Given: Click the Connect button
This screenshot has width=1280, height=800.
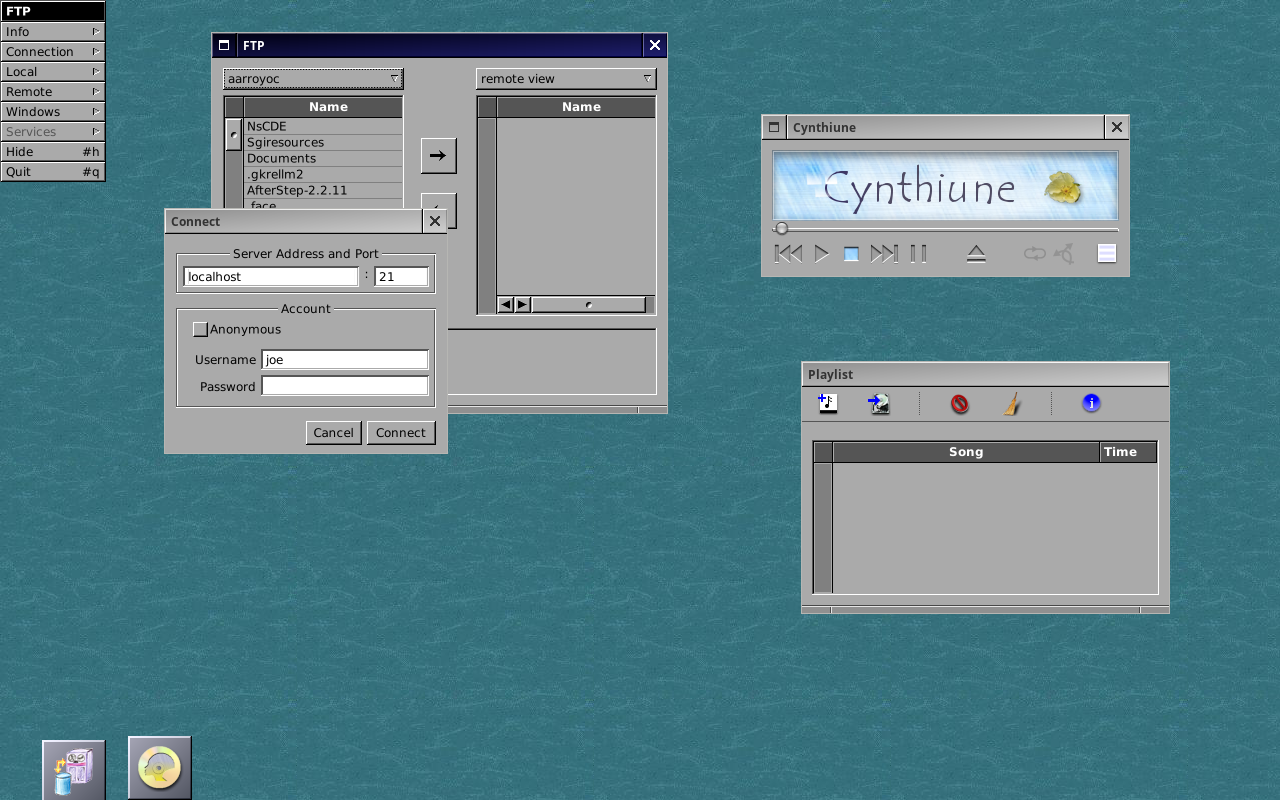Looking at the screenshot, I should (x=401, y=433).
